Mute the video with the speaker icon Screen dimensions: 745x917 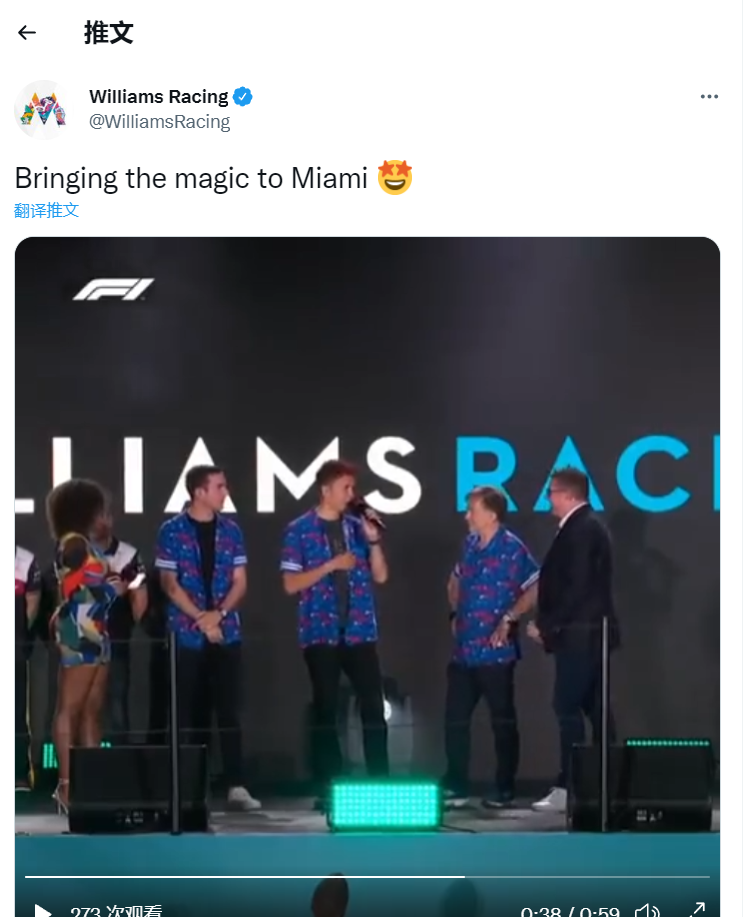[647, 910]
